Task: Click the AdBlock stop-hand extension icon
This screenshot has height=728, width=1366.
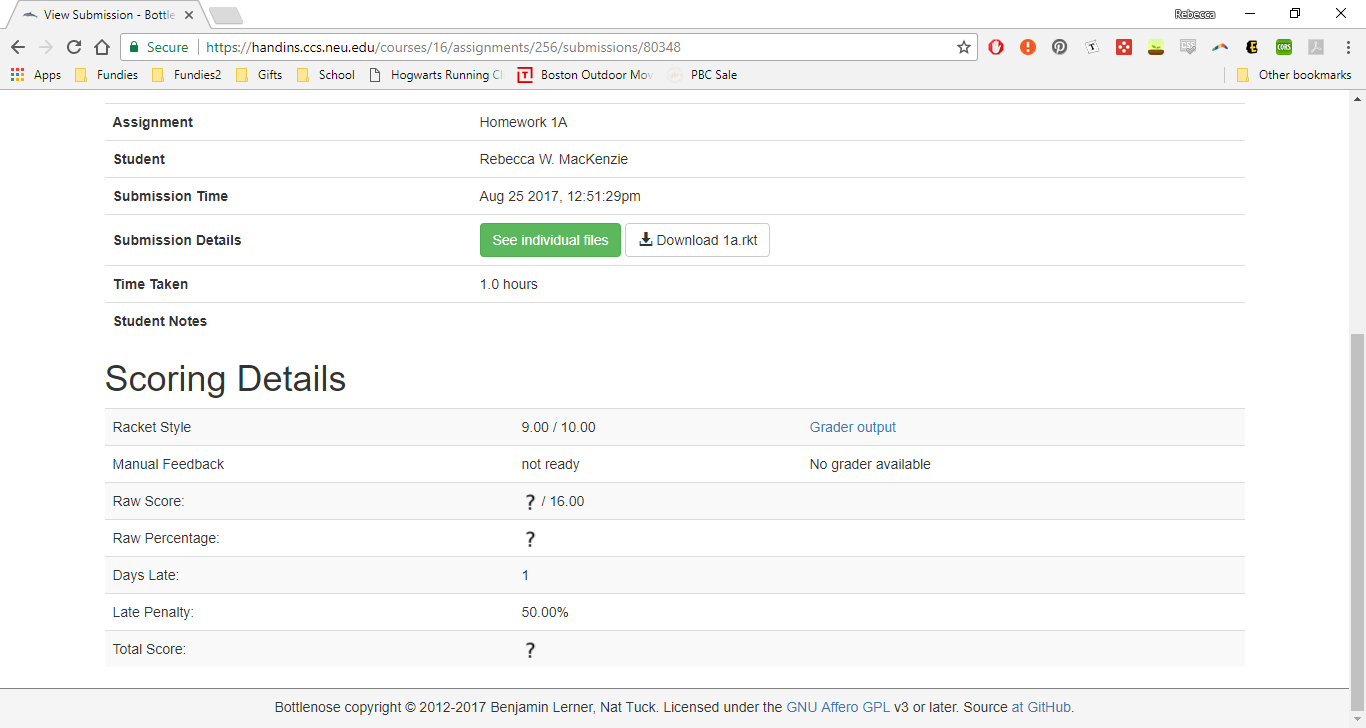Action: (996, 47)
